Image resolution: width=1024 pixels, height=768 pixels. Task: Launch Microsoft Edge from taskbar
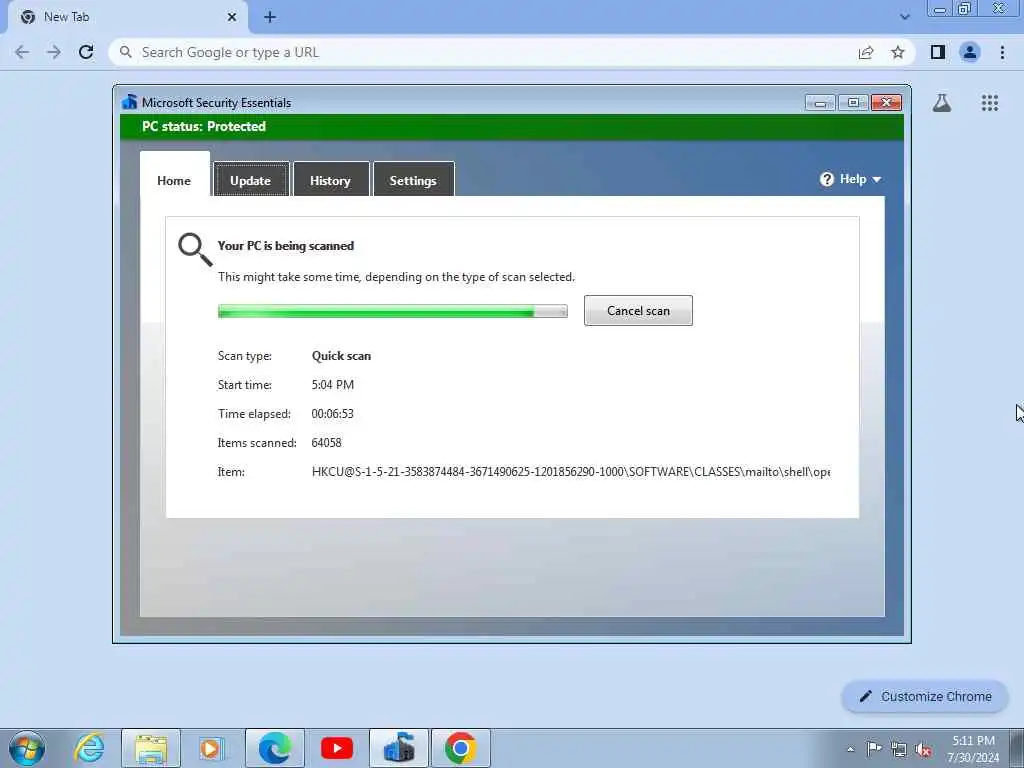point(274,748)
